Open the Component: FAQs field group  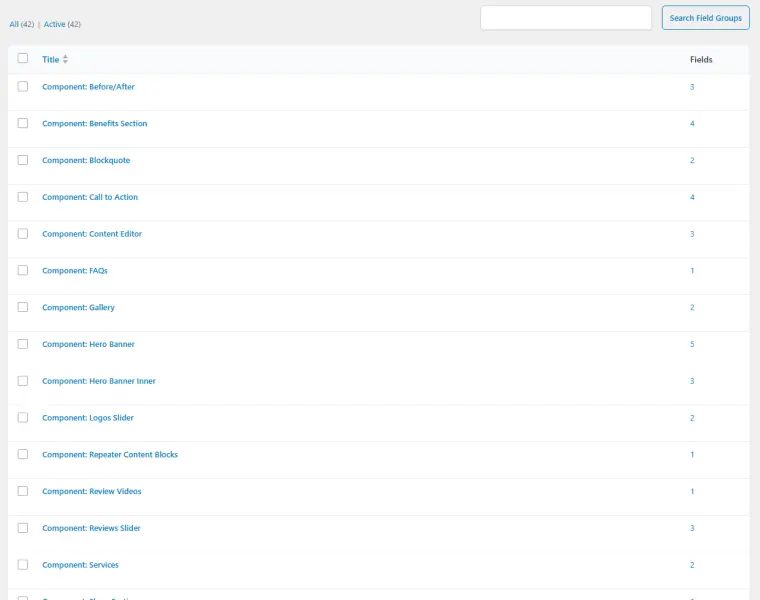click(75, 271)
